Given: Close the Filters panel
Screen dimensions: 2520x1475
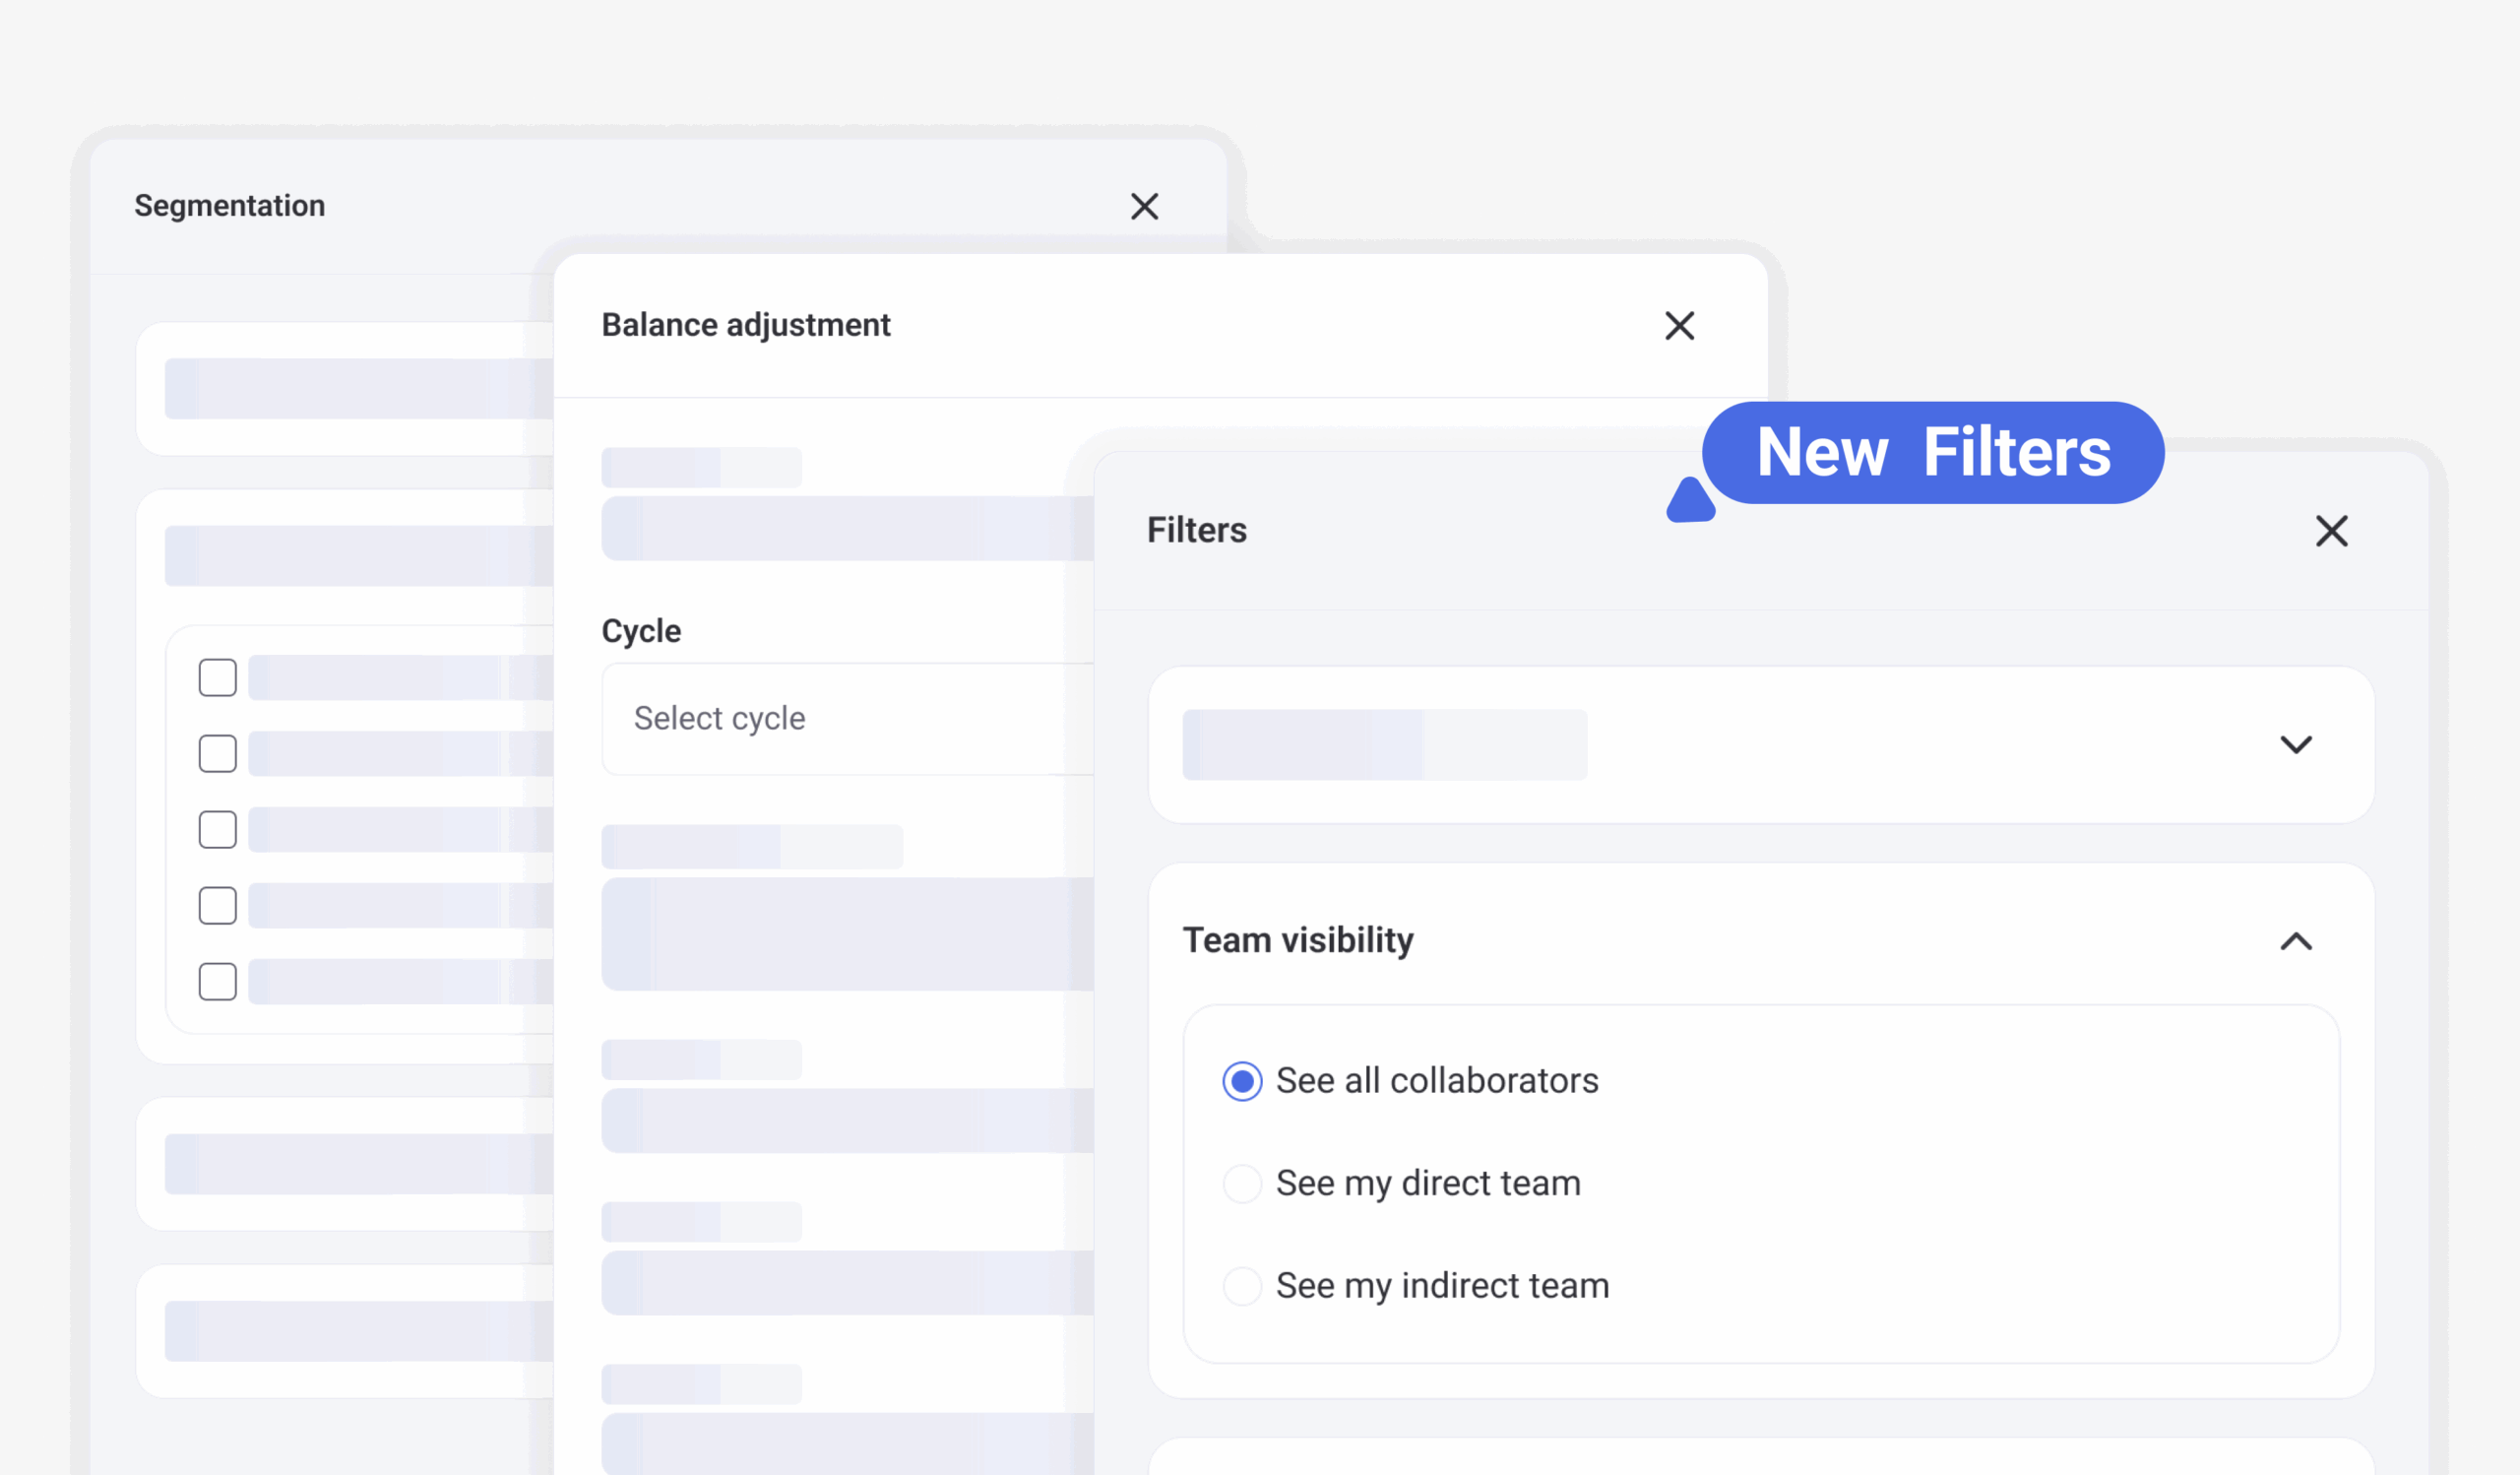Looking at the screenshot, I should point(2331,531).
